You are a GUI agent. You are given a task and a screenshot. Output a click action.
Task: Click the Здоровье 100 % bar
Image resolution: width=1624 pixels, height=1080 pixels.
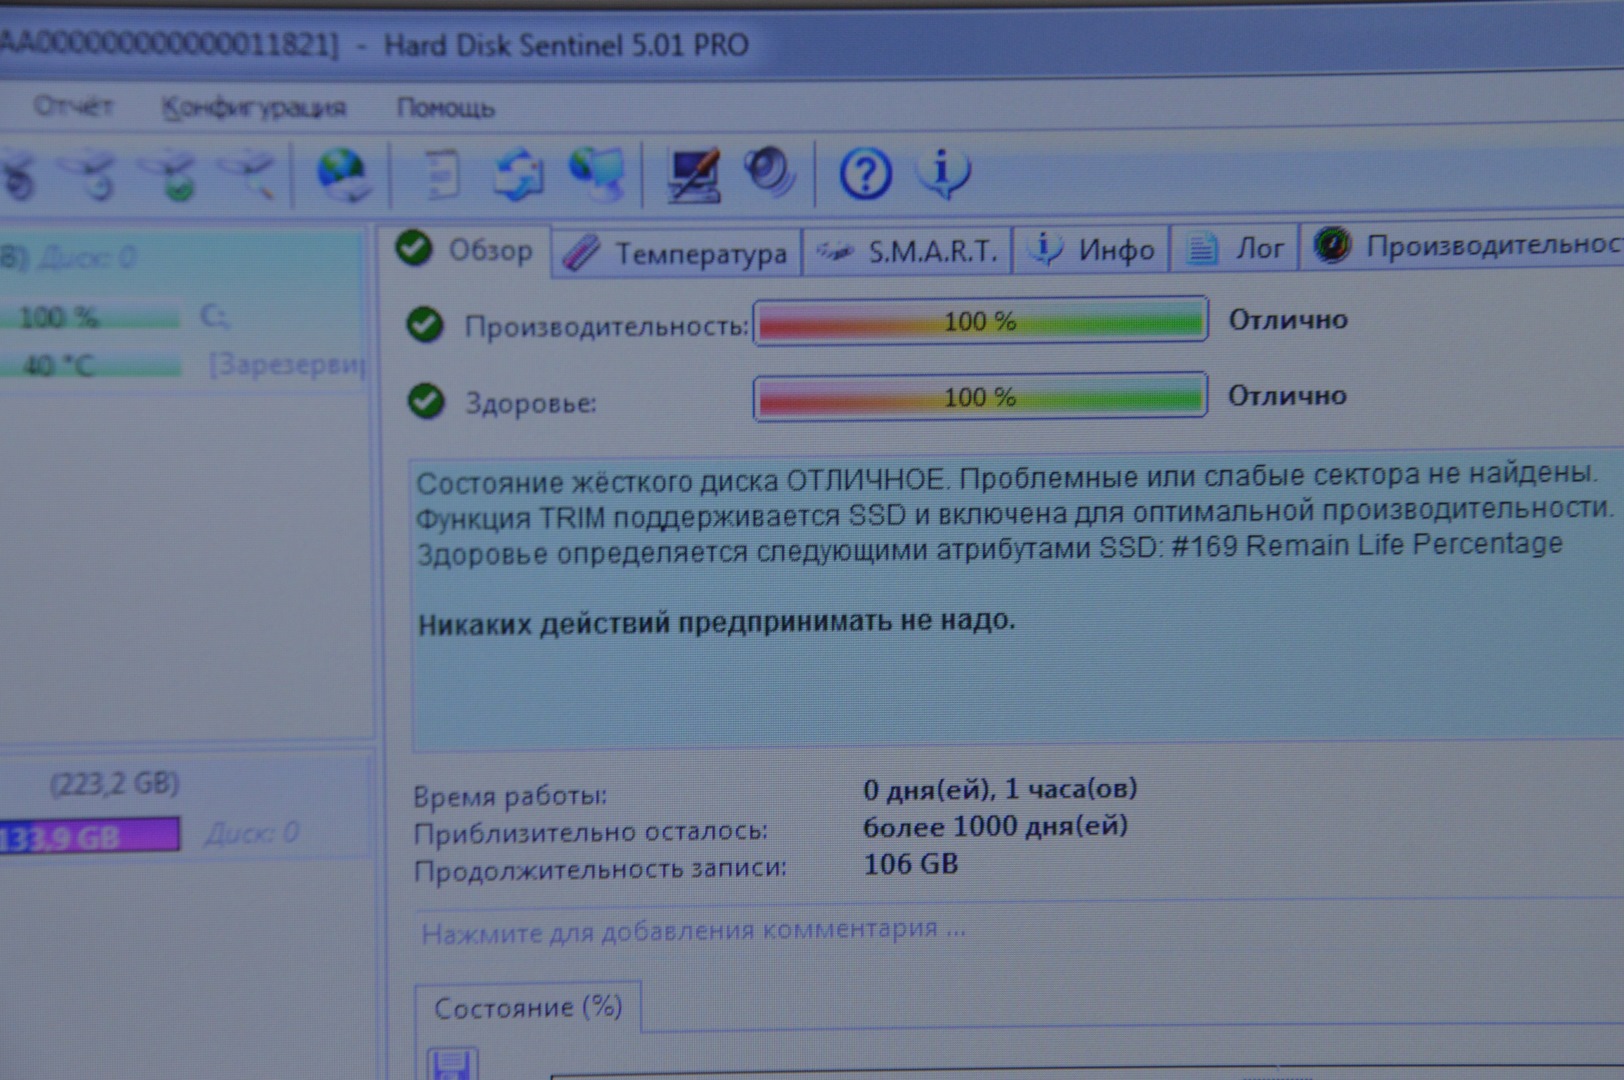(980, 397)
